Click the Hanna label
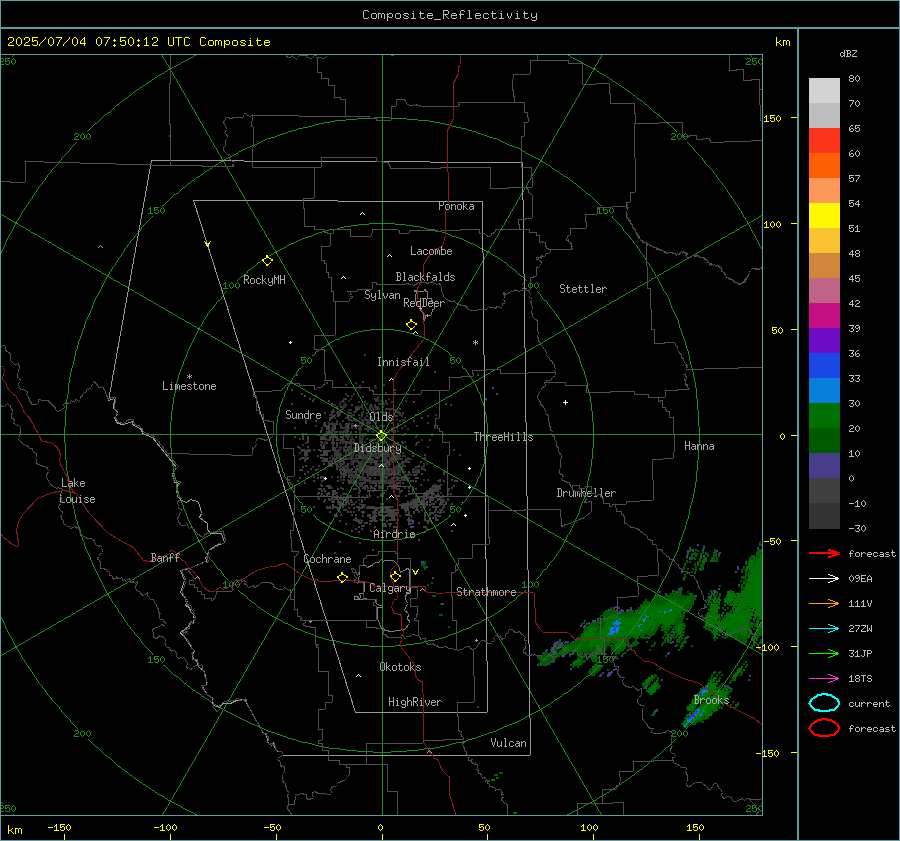Viewport: 900px width, 841px height. pyautogui.click(x=699, y=446)
